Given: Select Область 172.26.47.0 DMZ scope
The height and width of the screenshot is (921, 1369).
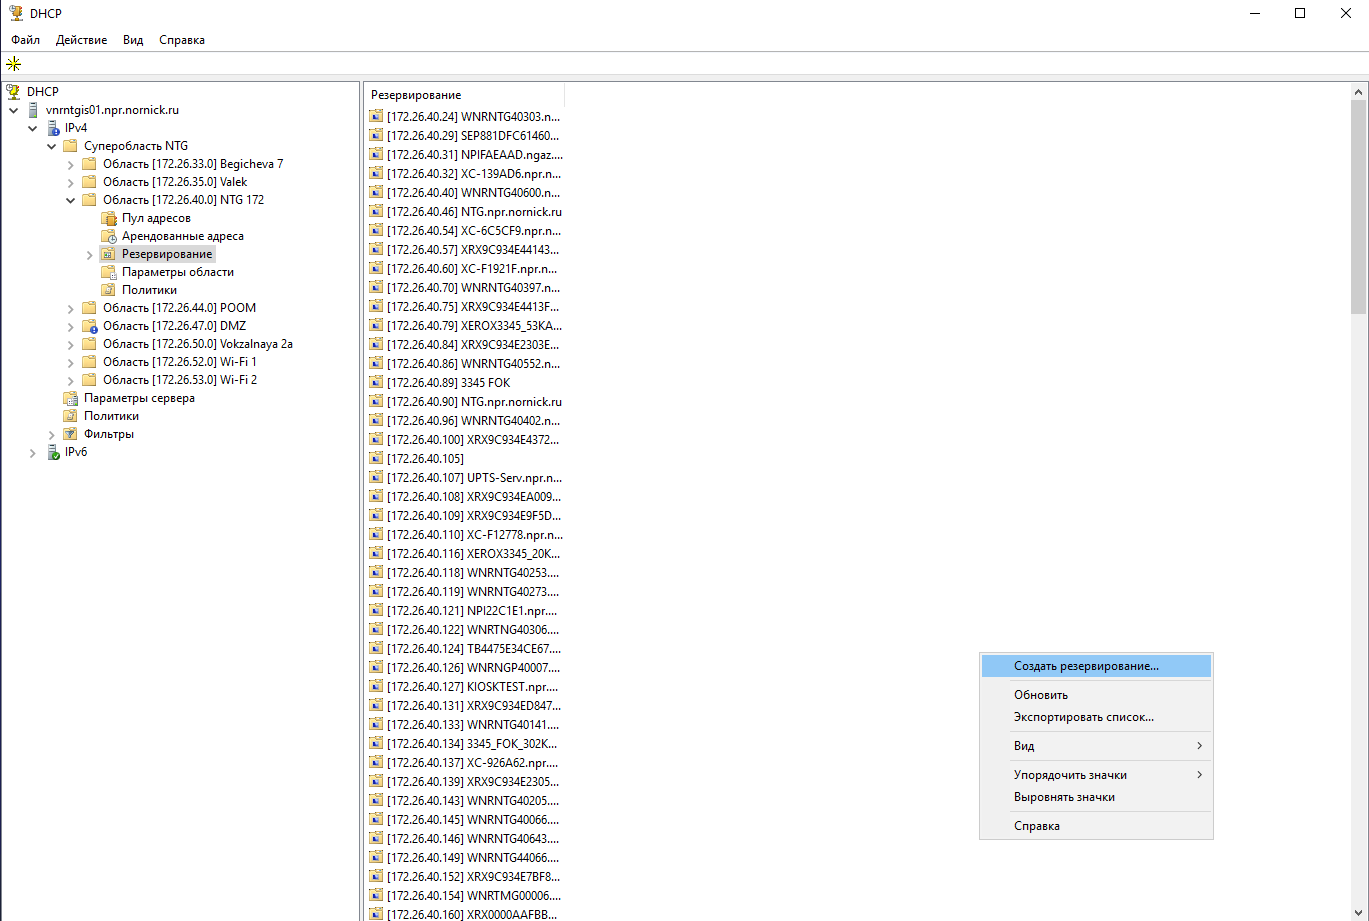Looking at the screenshot, I should (x=174, y=326).
